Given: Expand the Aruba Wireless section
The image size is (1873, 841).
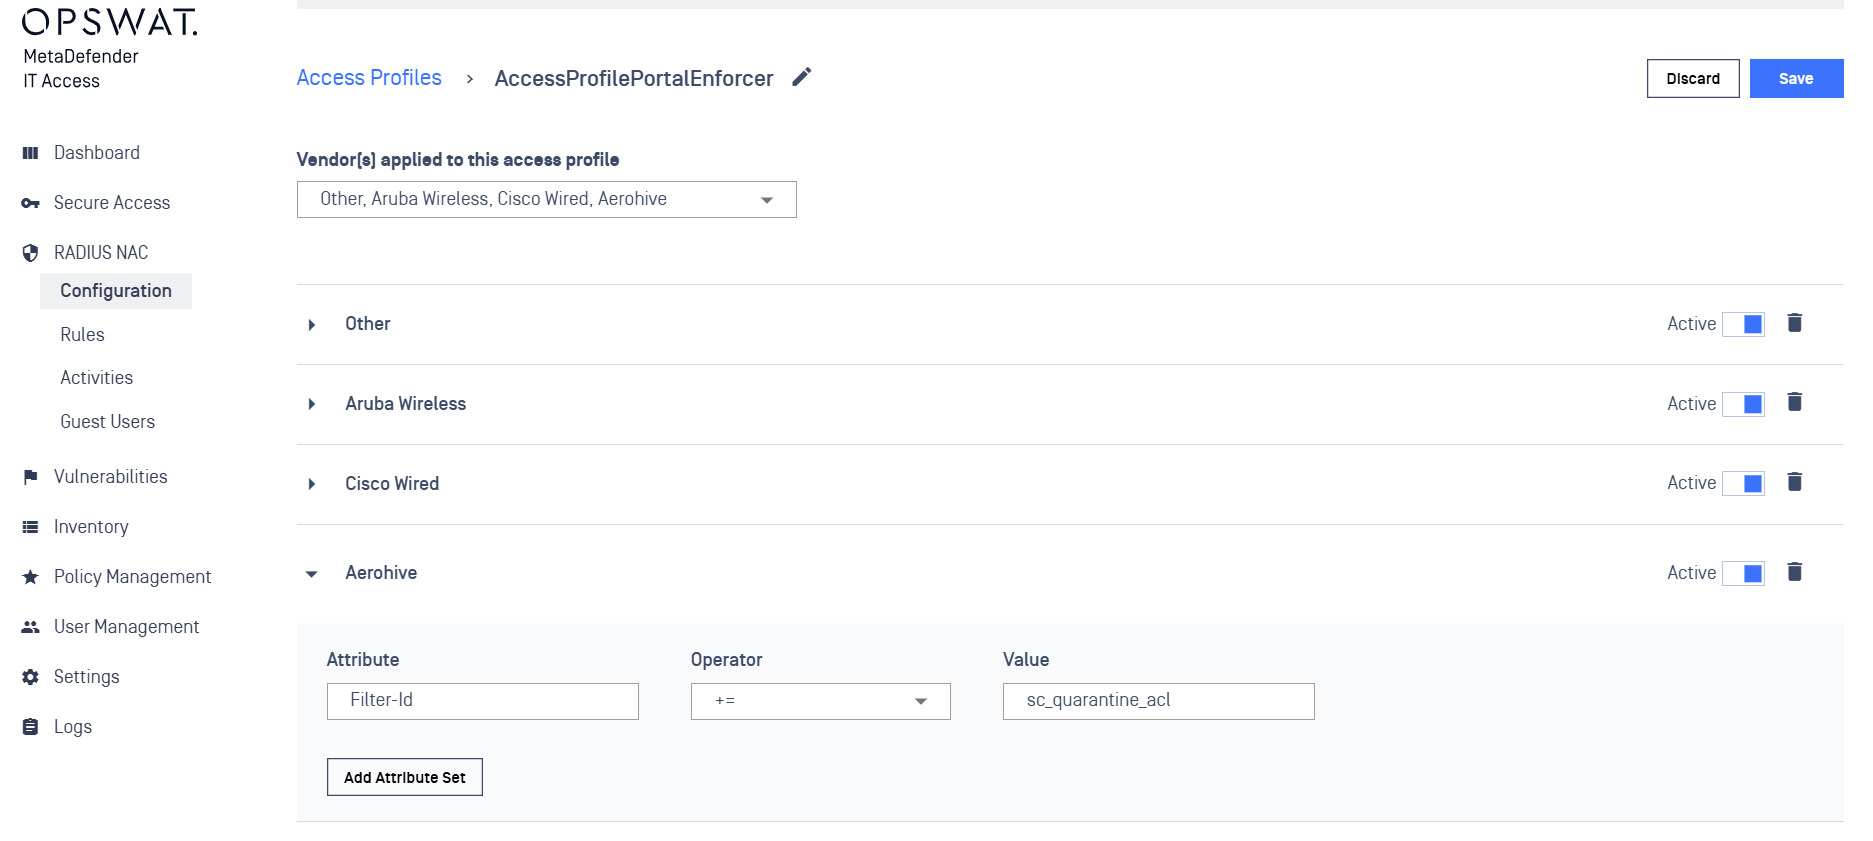Looking at the screenshot, I should pos(312,404).
